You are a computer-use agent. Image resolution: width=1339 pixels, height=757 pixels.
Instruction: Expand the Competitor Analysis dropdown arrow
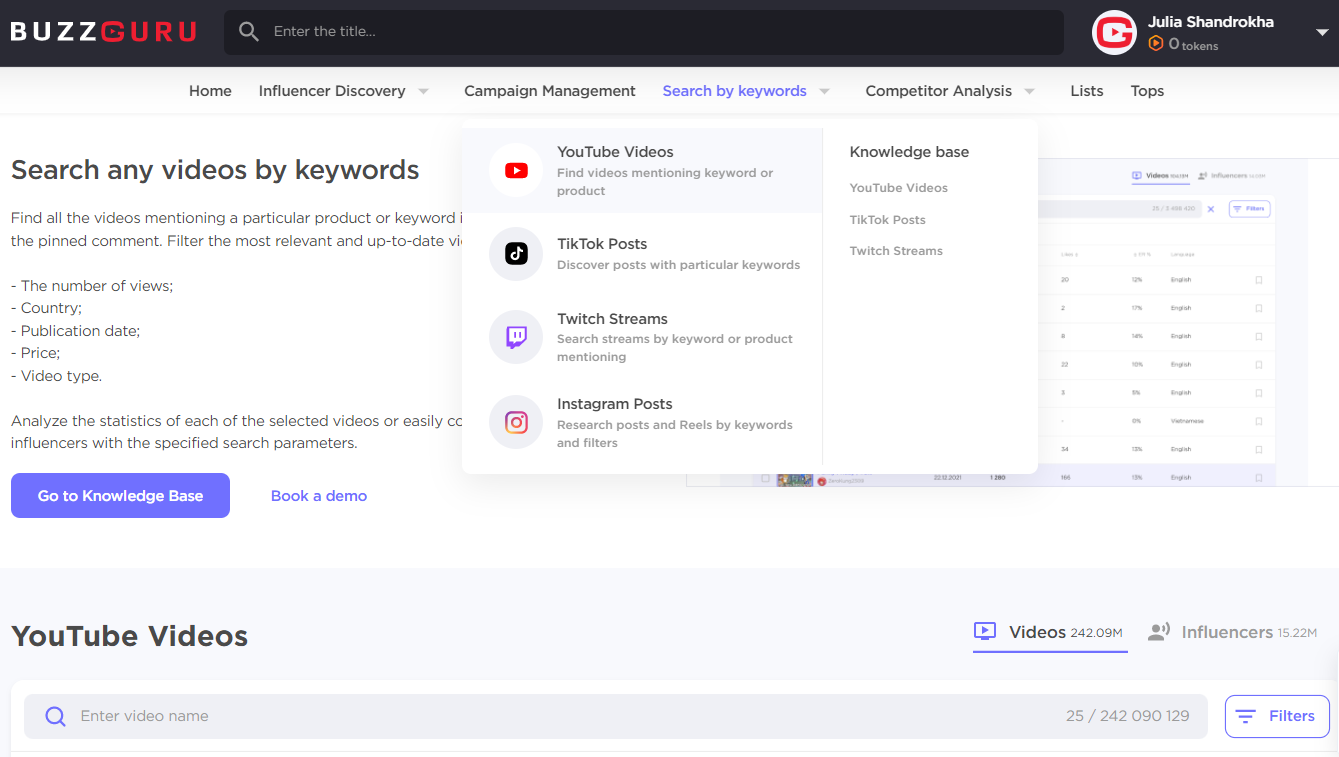click(x=1029, y=91)
